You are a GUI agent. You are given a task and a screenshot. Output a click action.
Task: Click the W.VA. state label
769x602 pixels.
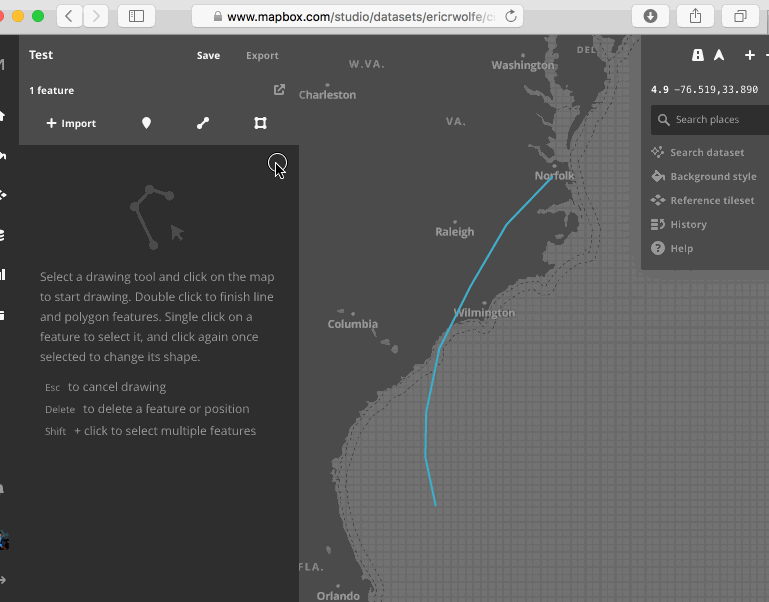[366, 64]
